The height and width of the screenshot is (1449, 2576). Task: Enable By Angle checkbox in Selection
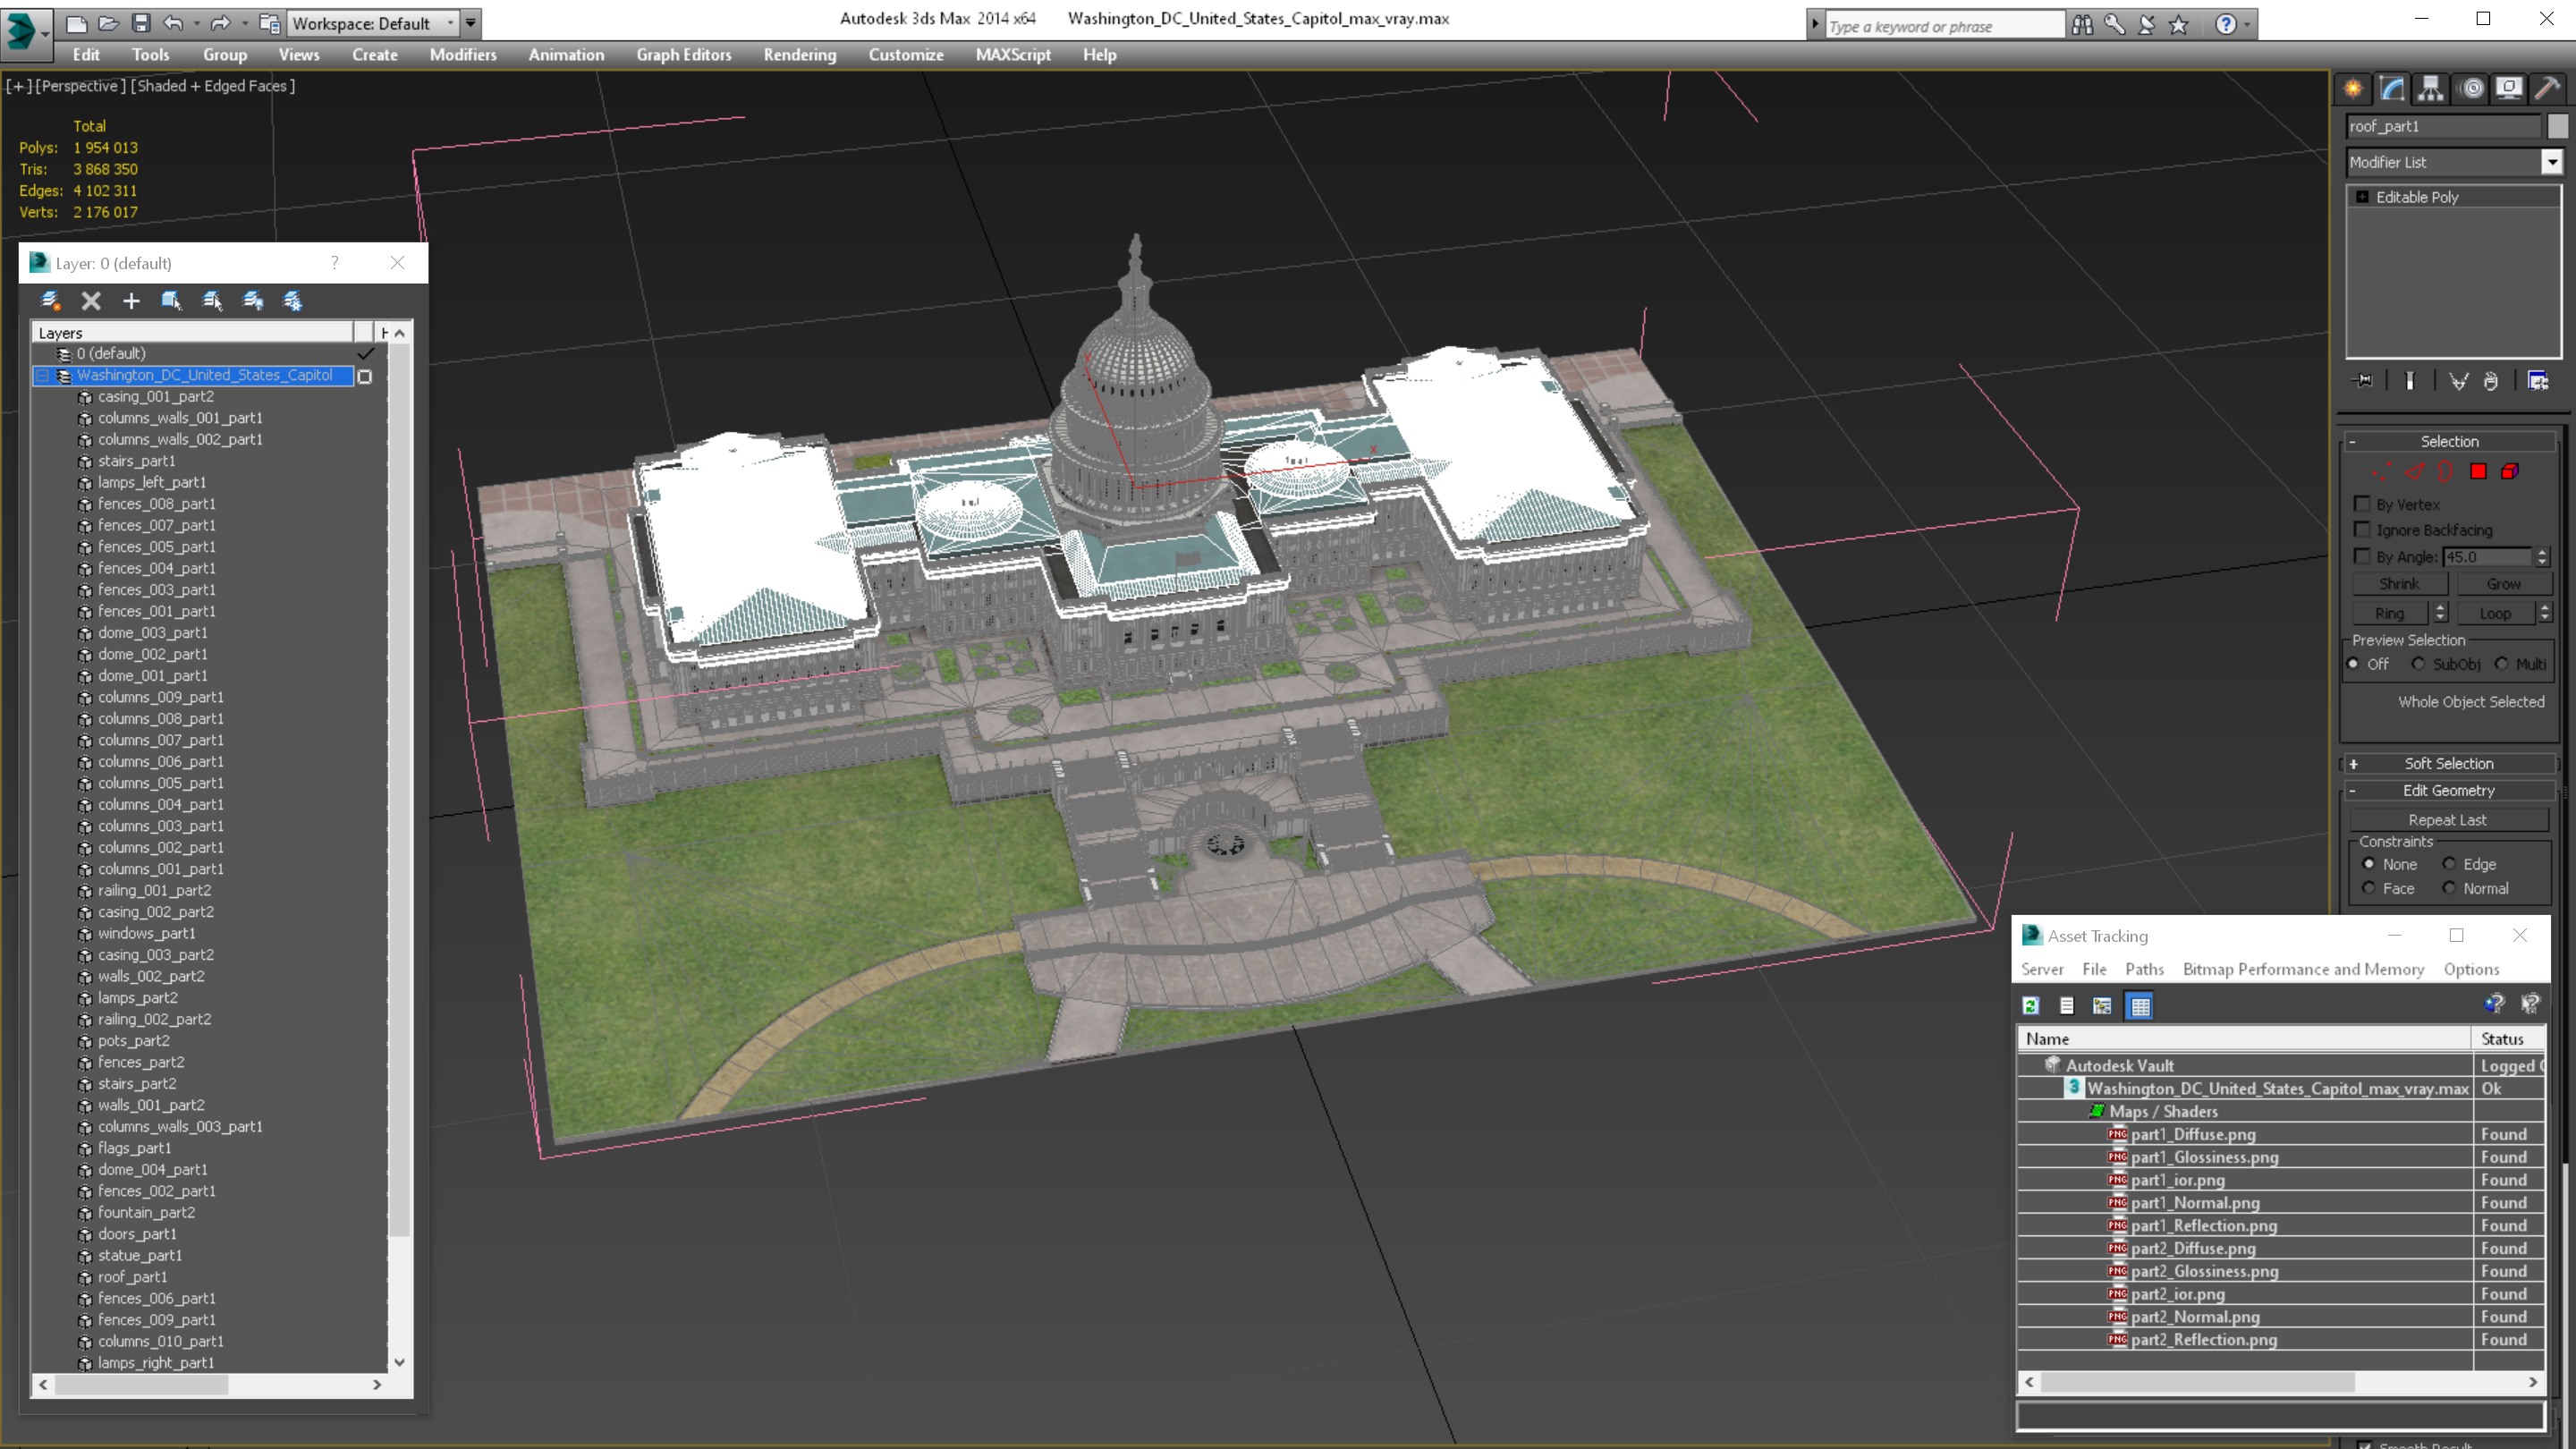pos(2360,555)
